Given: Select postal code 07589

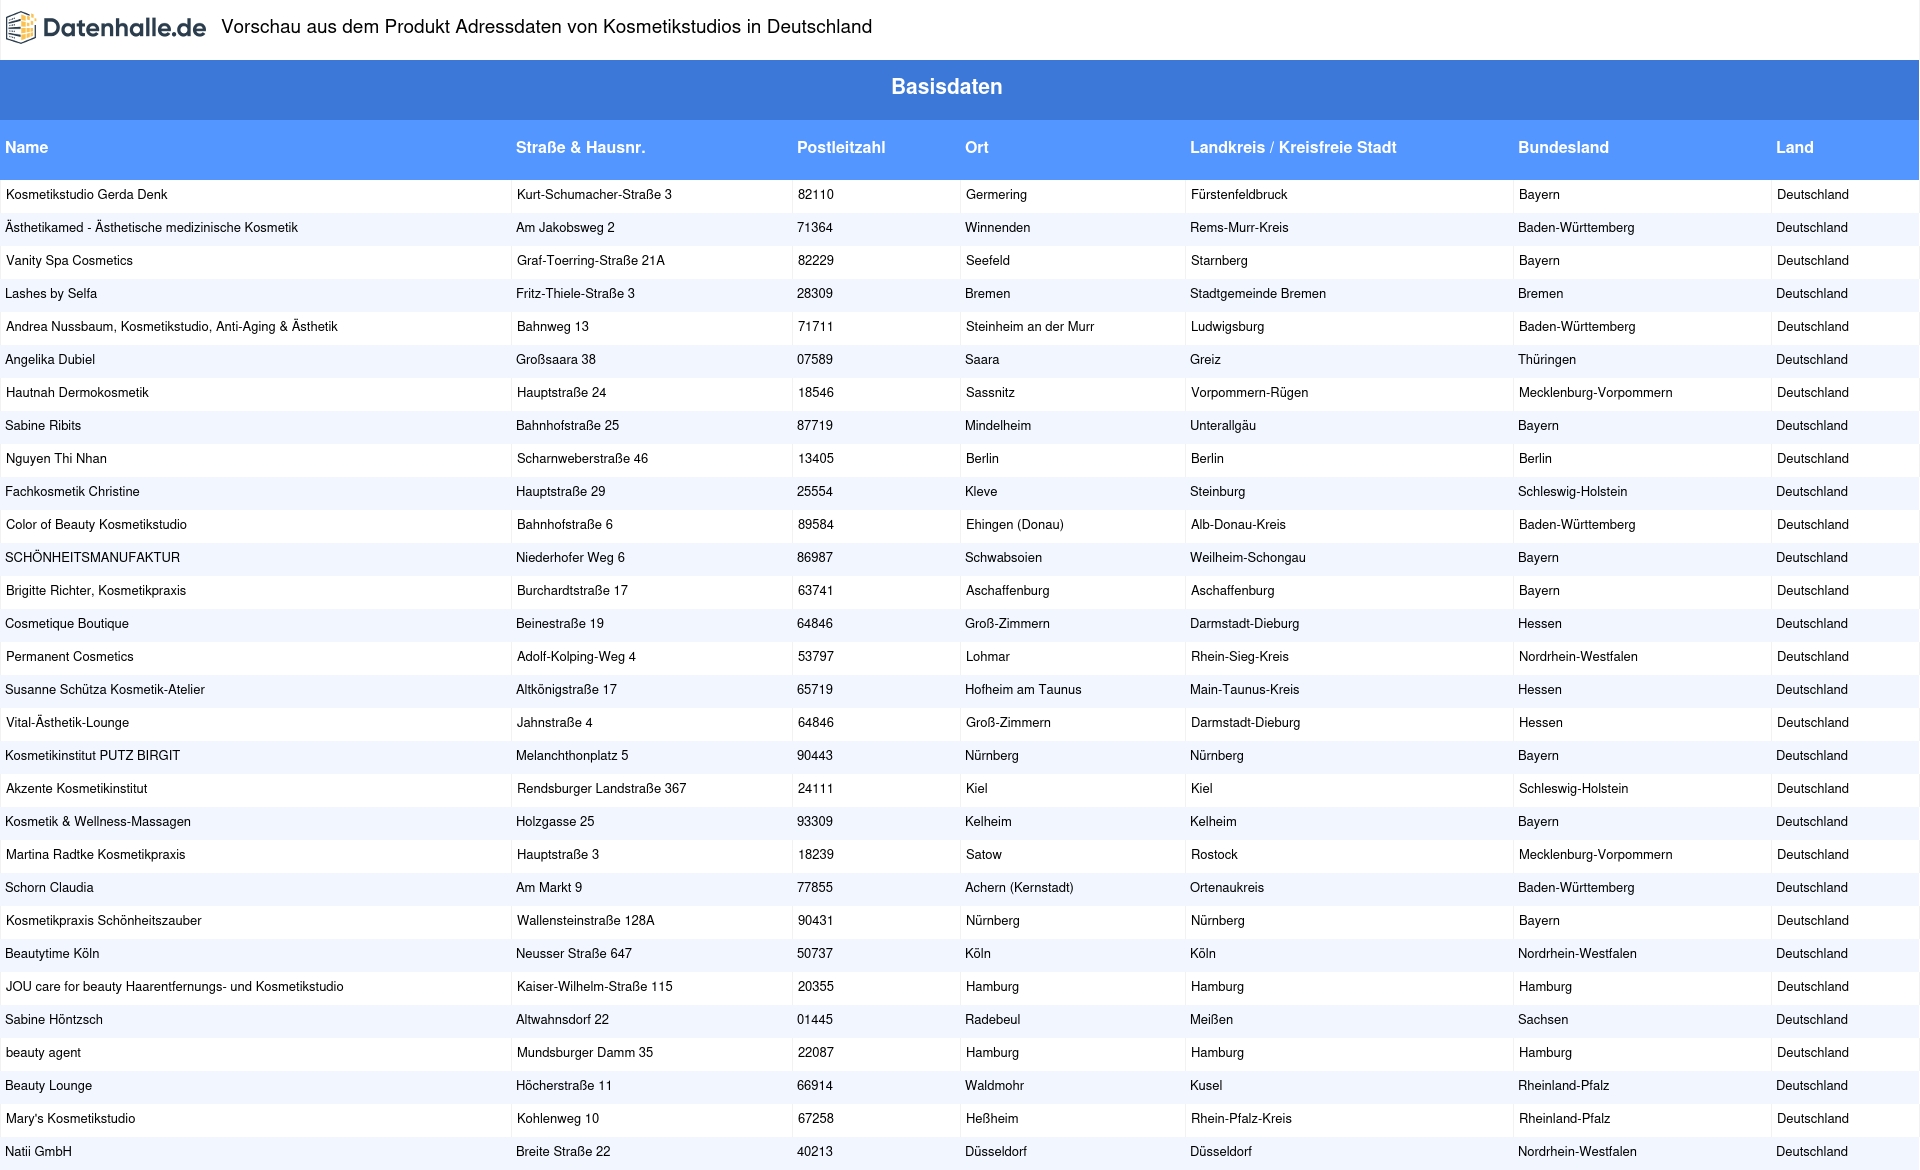Looking at the screenshot, I should pyautogui.click(x=815, y=360).
